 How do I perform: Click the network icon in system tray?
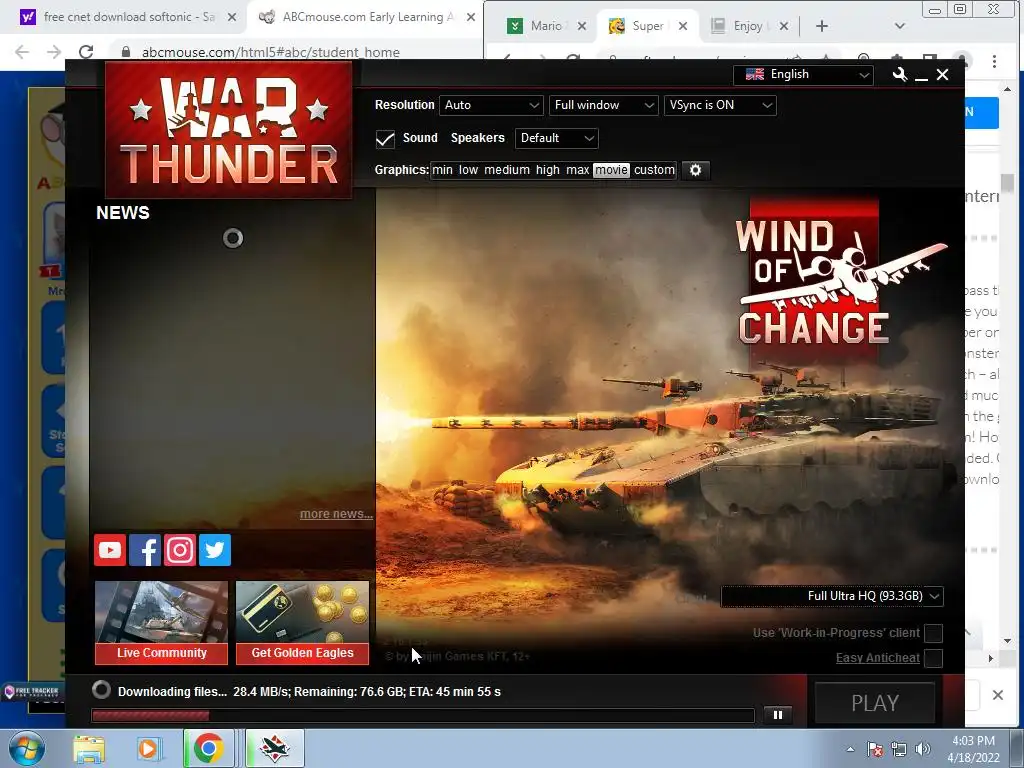point(899,749)
